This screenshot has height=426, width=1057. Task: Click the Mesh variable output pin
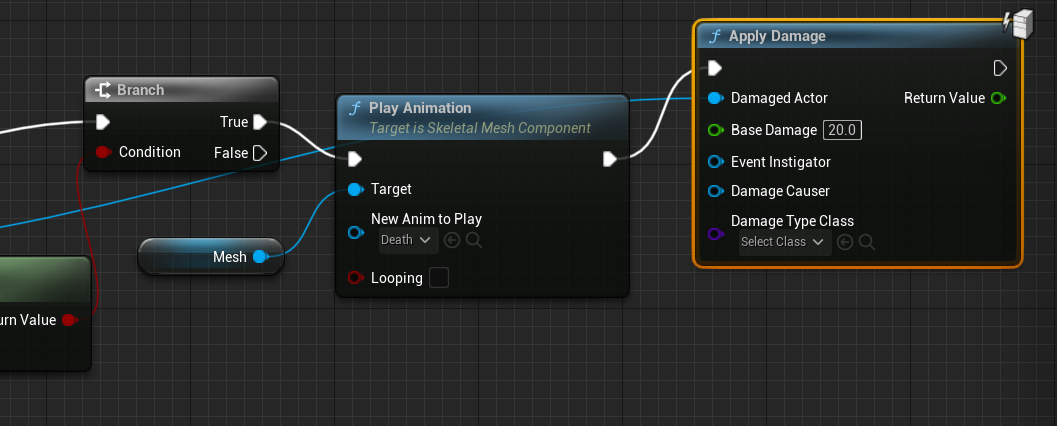point(260,257)
